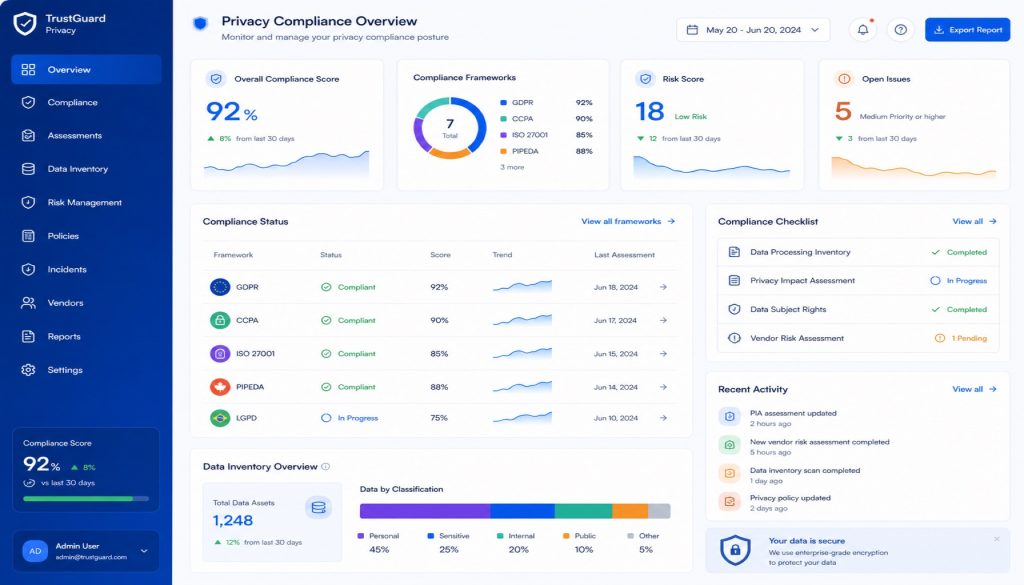
Task: Open CCPA row arrow
Action: pos(663,320)
